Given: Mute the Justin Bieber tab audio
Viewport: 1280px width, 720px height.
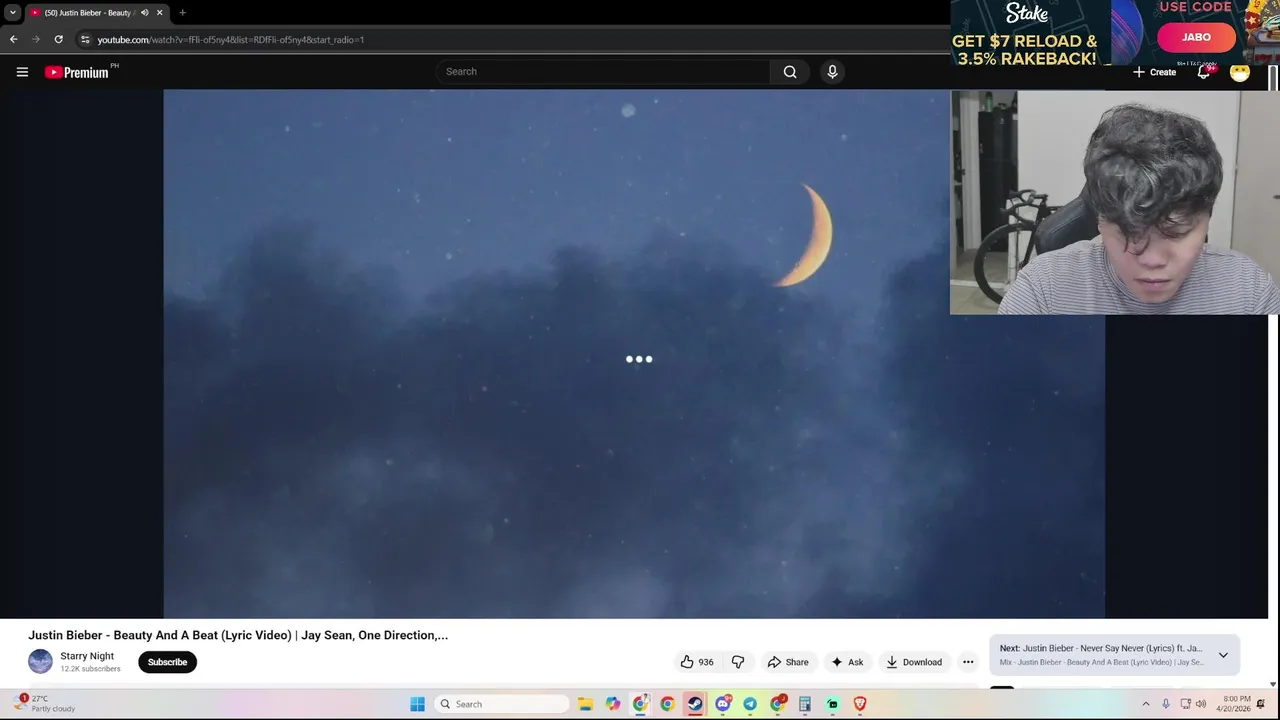Looking at the screenshot, I should coord(145,13).
